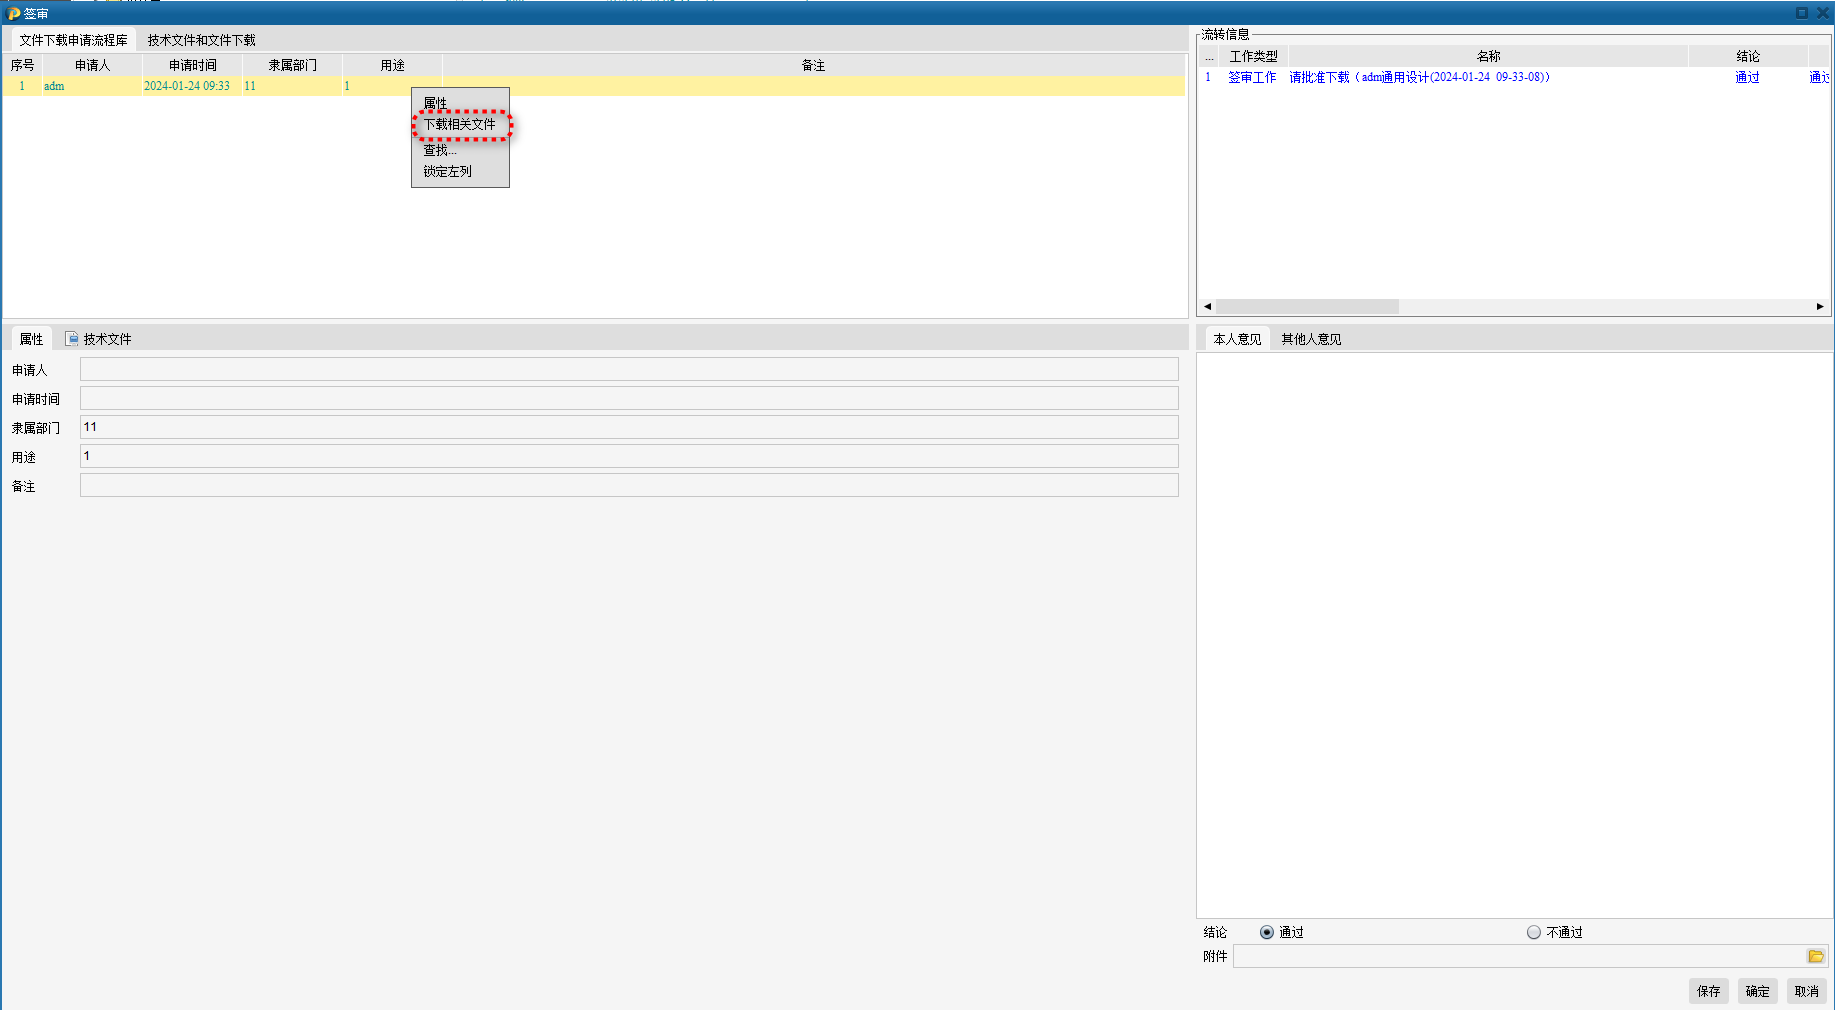
Task: Switch to the 技术文件 tab
Action: (98, 339)
